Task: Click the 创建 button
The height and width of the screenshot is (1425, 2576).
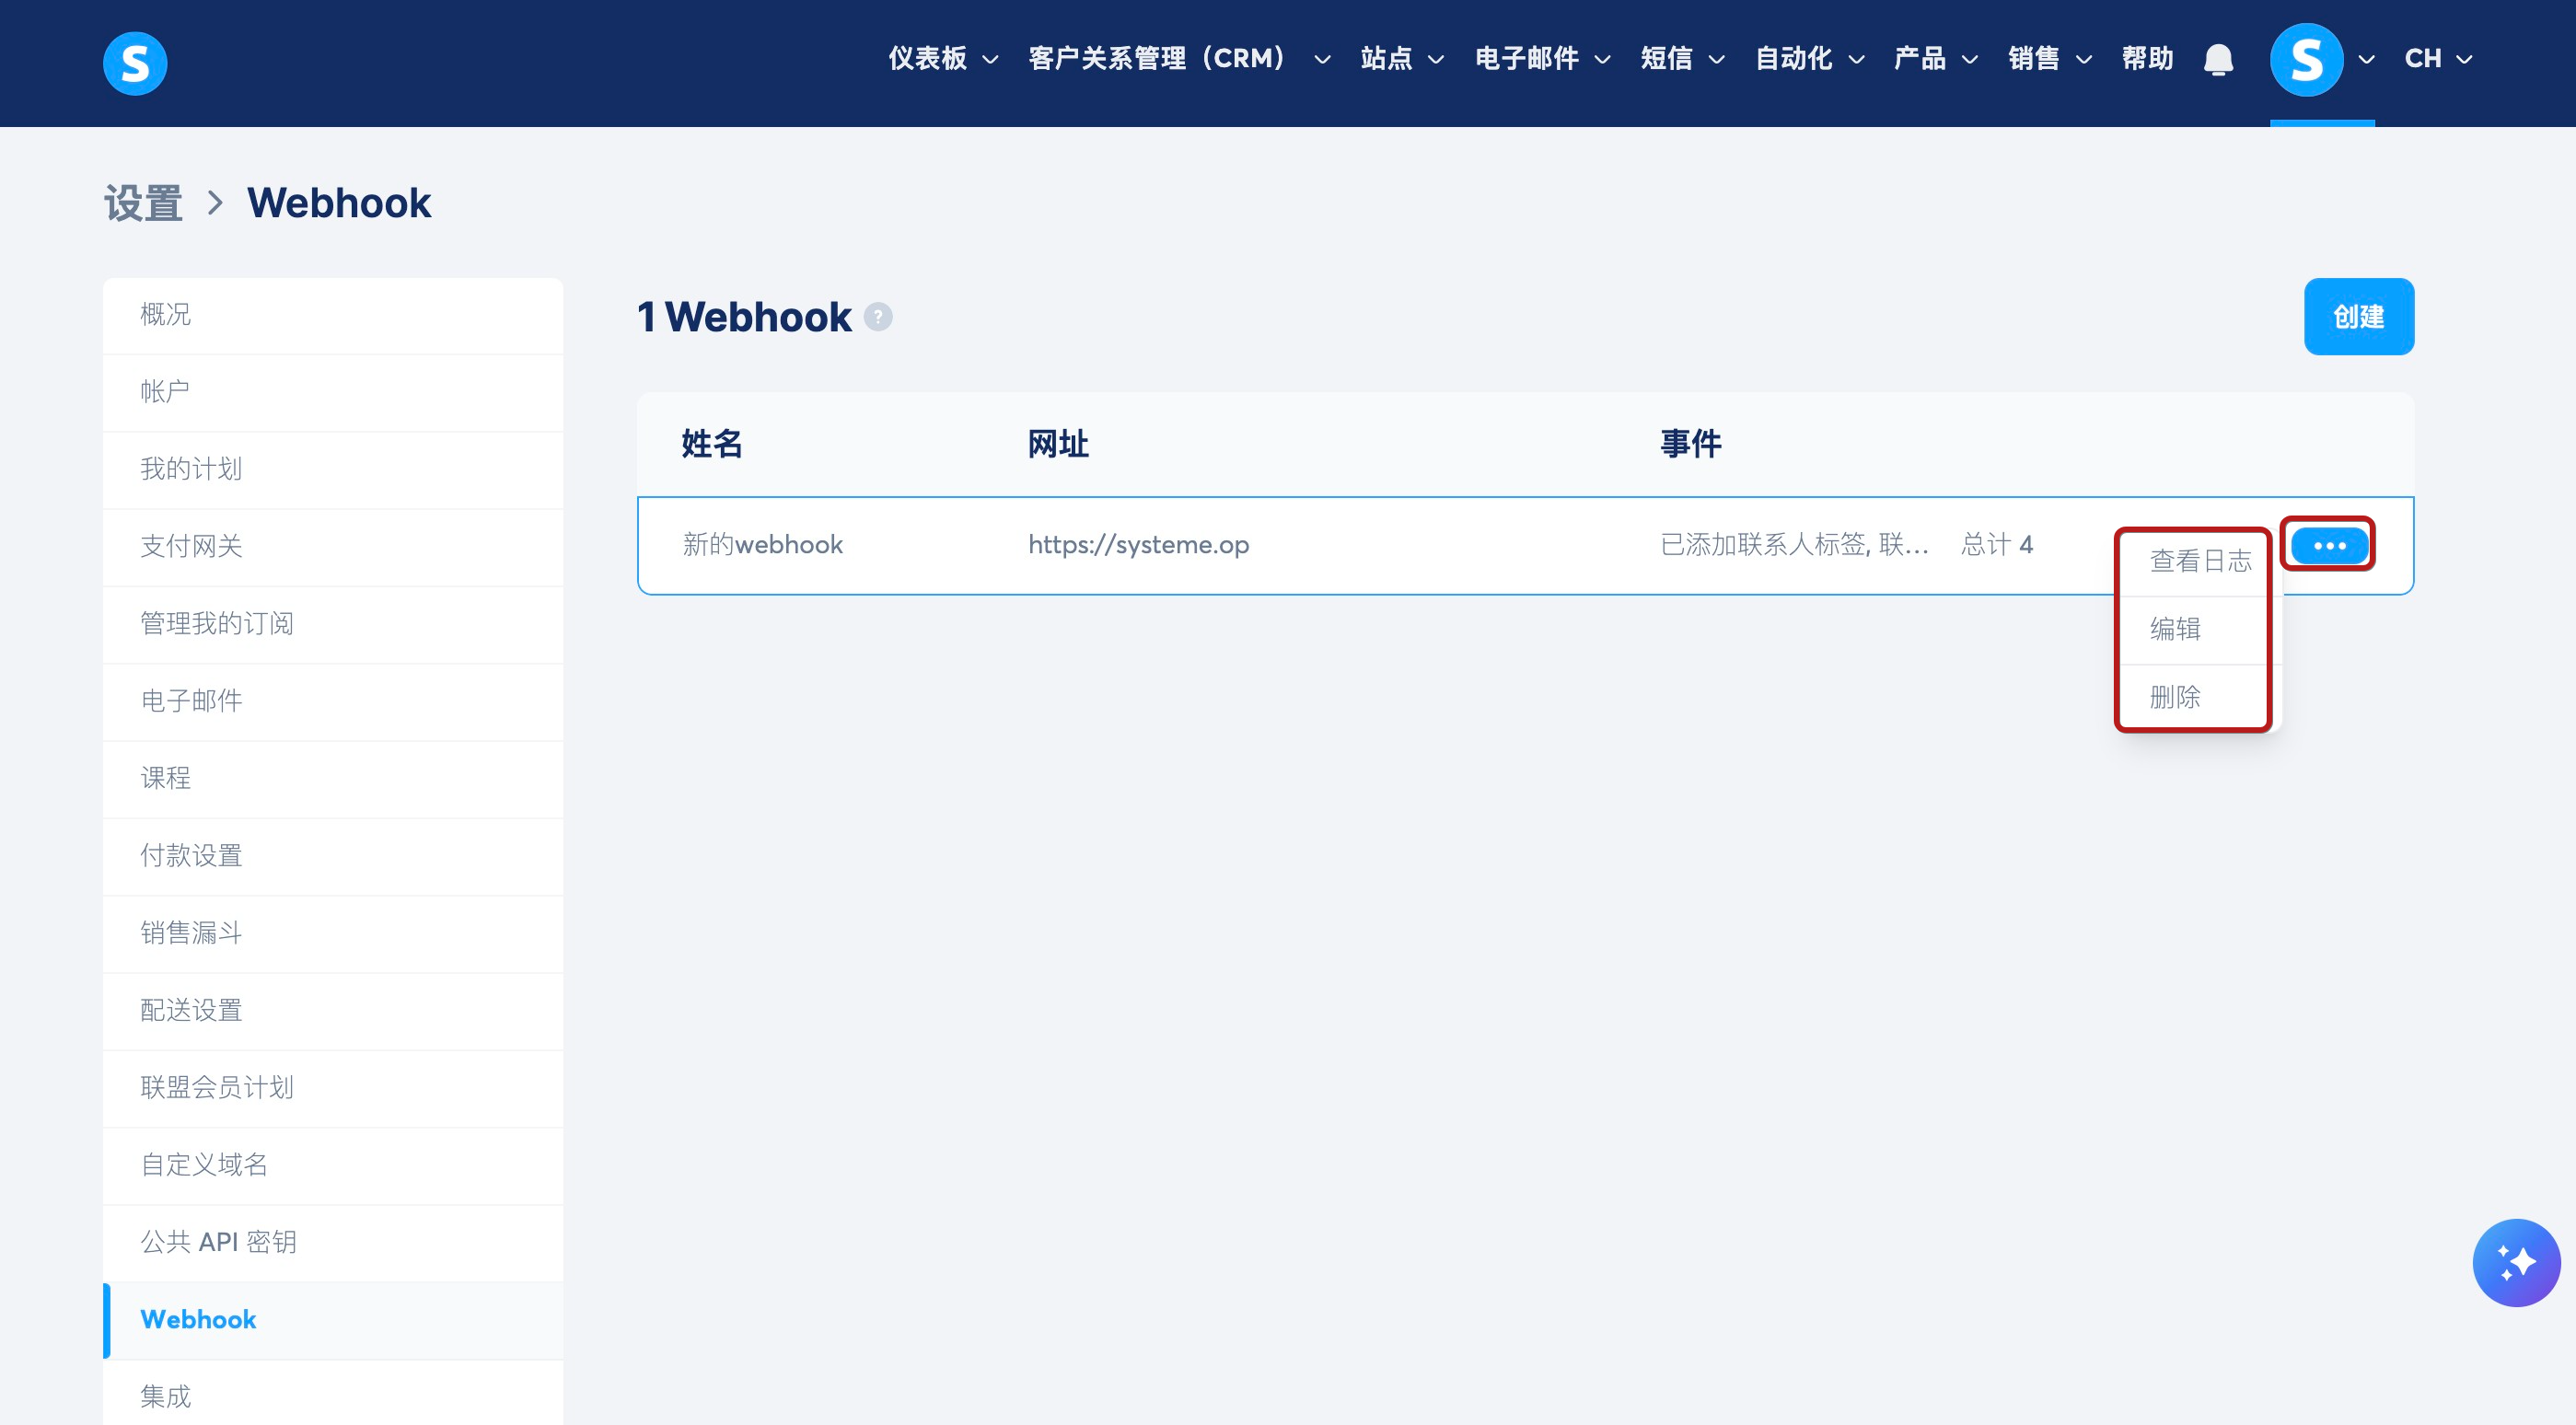Action: click(2358, 317)
